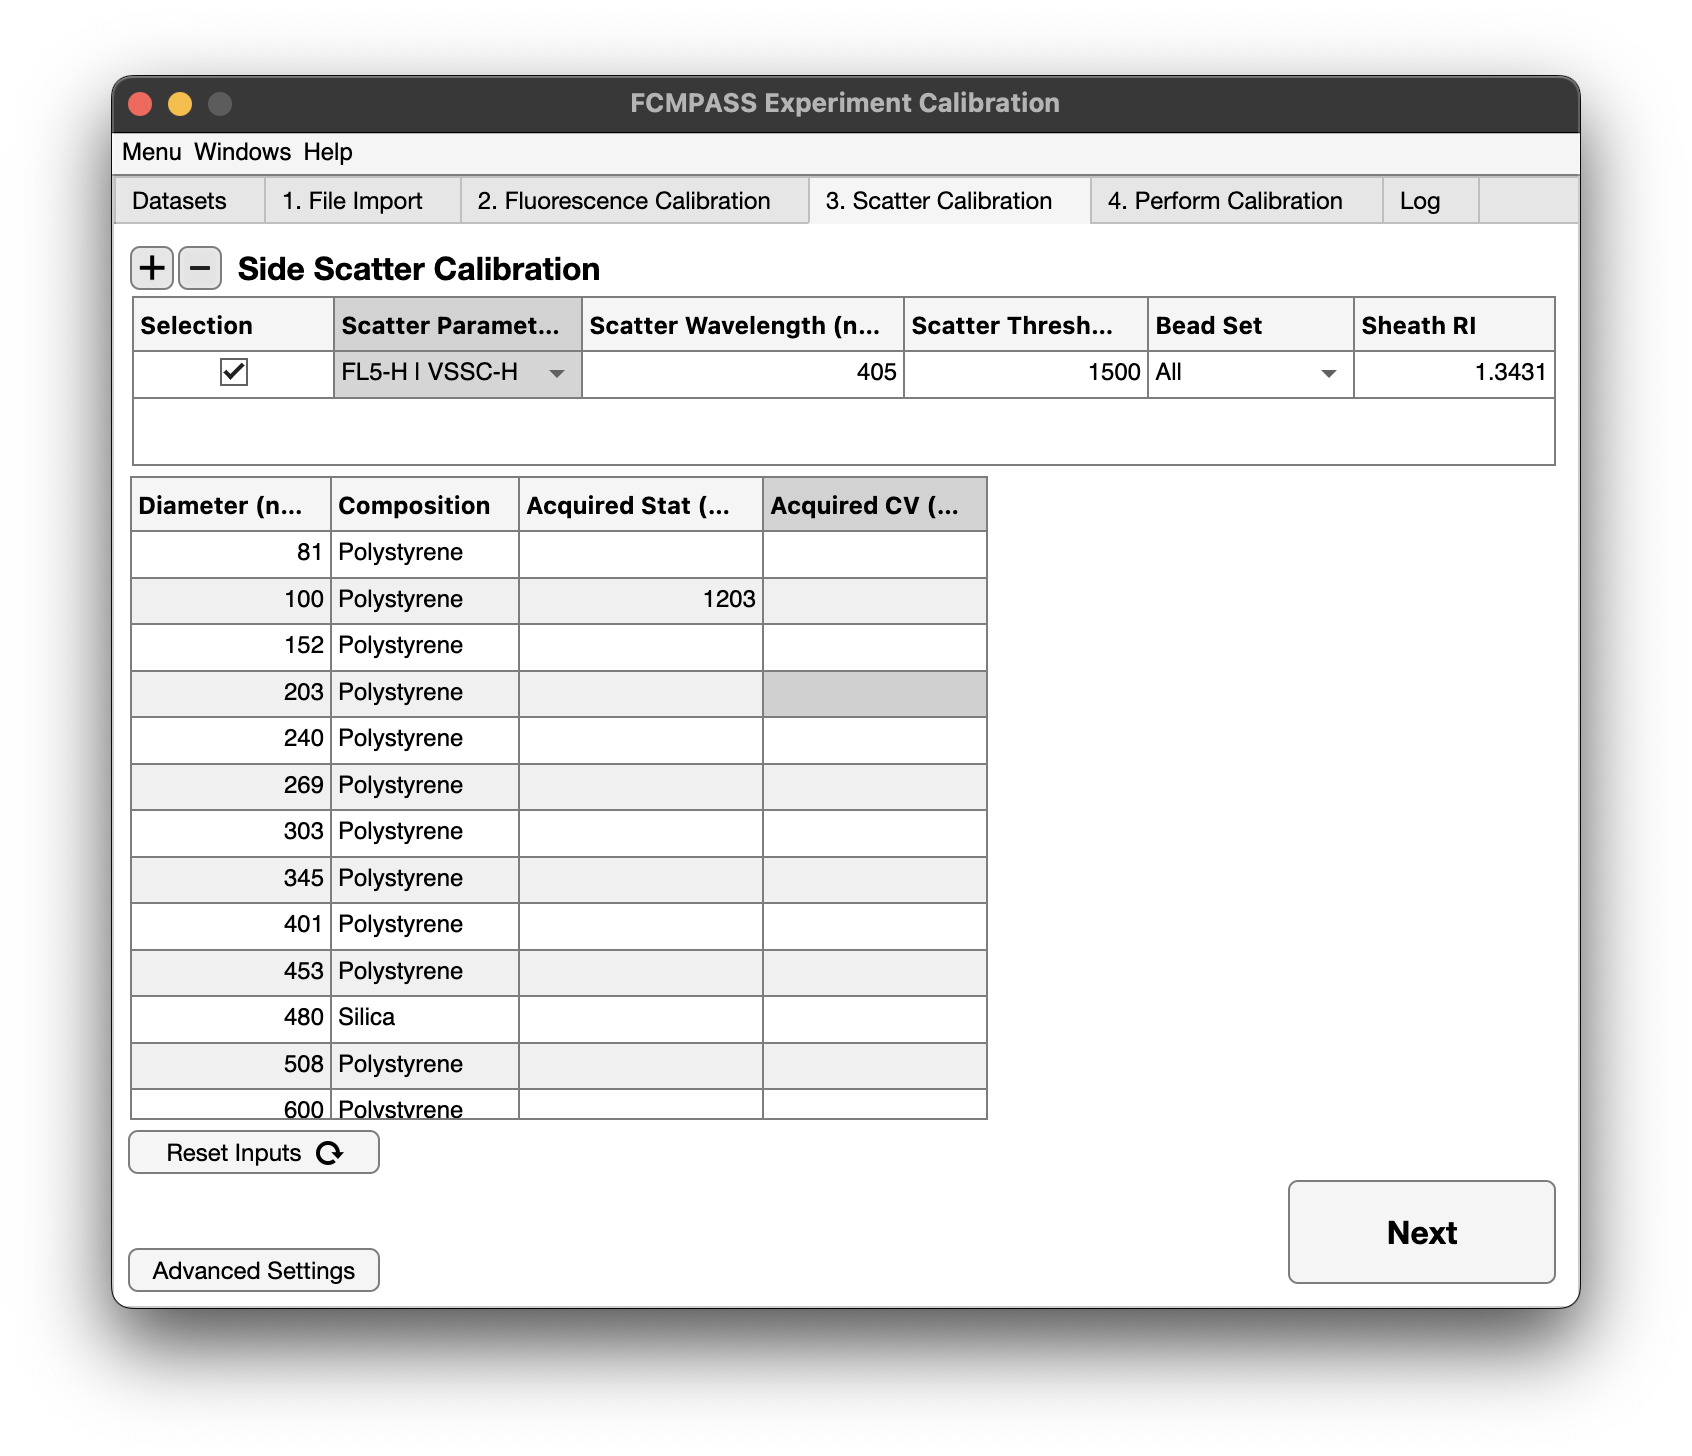
Task: Select the diameter cell 269
Action: click(x=230, y=785)
